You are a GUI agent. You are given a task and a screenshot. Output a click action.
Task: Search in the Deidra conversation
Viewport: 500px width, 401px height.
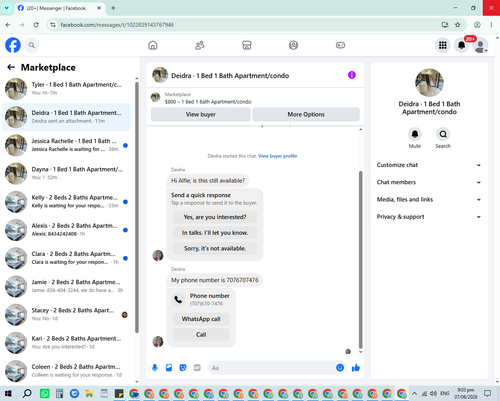pyautogui.click(x=443, y=134)
